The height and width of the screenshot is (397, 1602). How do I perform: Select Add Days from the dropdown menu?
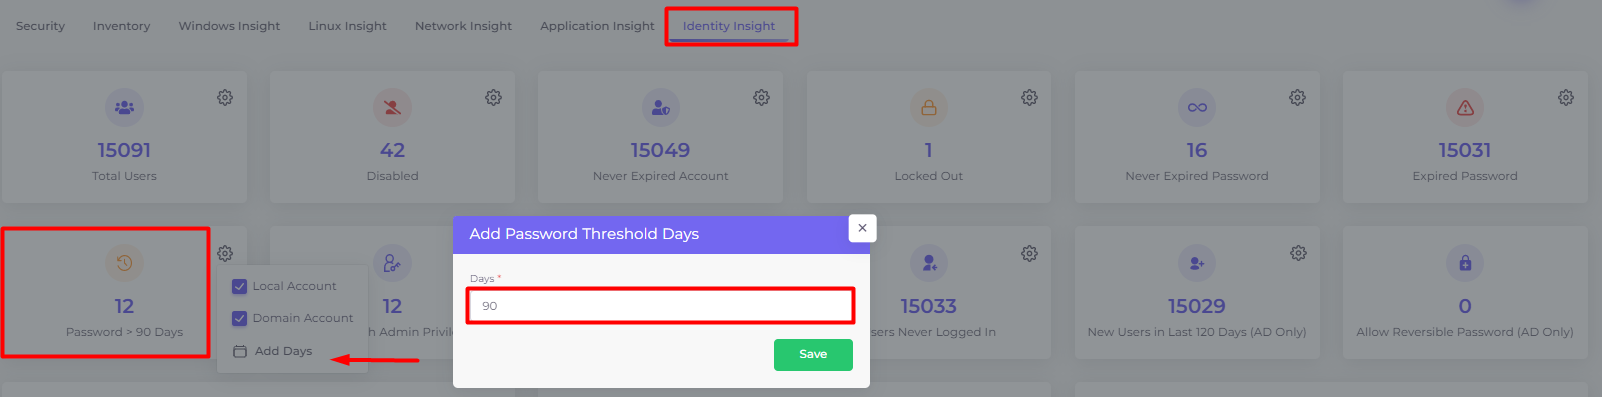[273, 351]
